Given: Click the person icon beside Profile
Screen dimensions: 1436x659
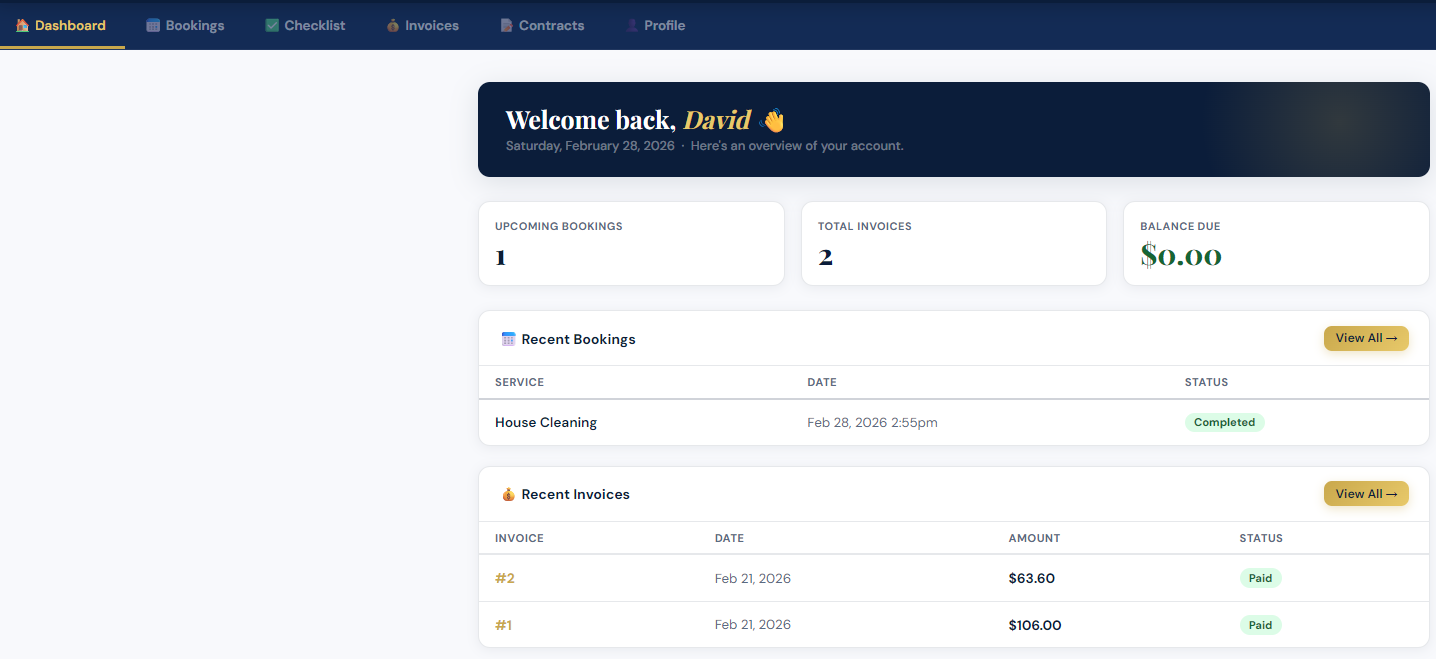Looking at the screenshot, I should pyautogui.click(x=631, y=24).
